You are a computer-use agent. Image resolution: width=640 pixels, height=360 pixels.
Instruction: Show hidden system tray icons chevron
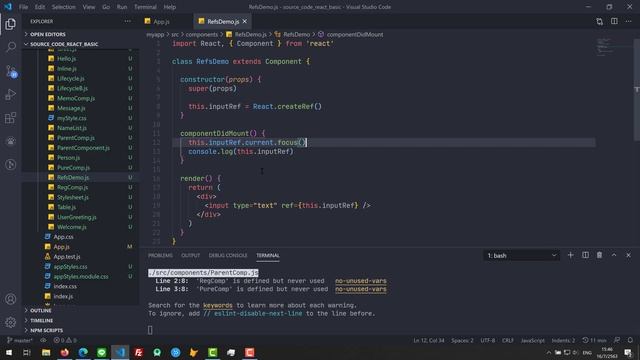click(x=549, y=352)
